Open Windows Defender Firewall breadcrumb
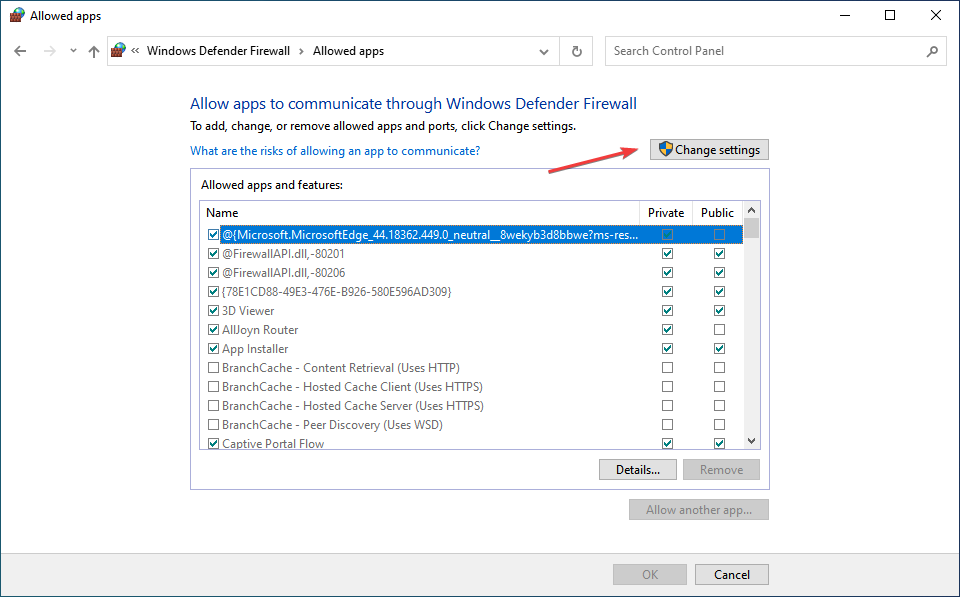960x597 pixels. 219,51
